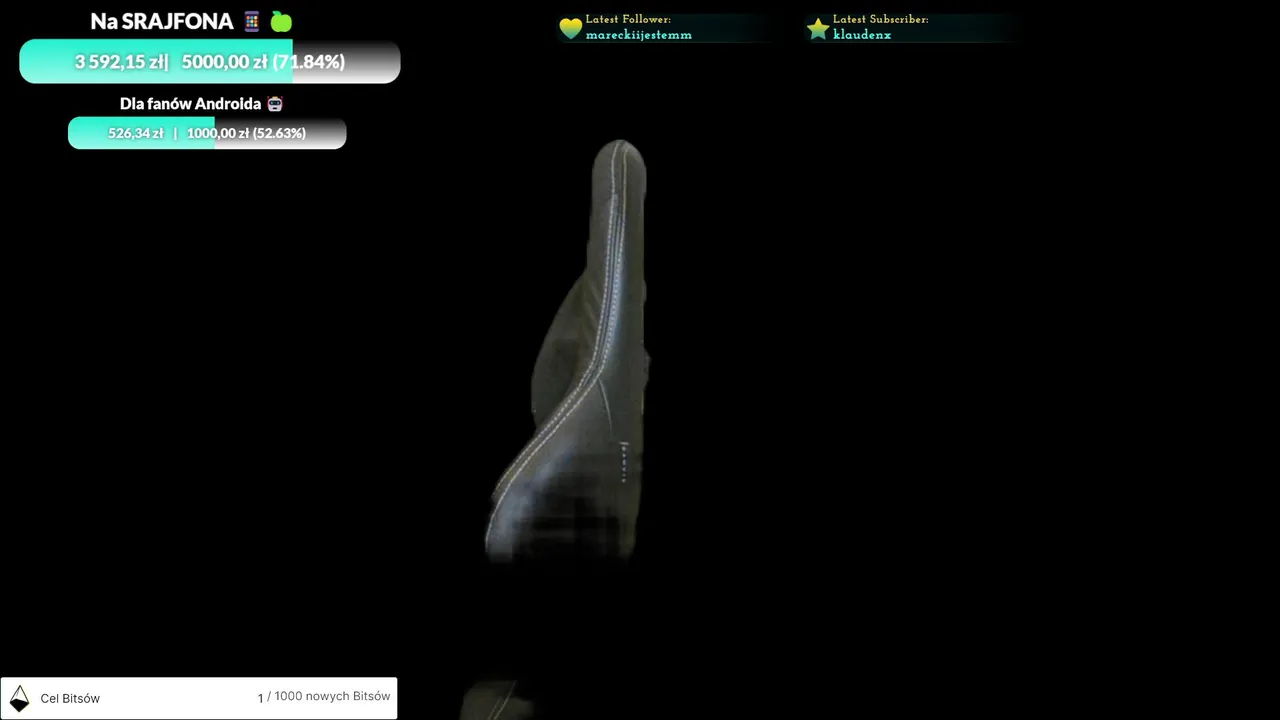This screenshot has width=1280, height=720.
Task: Click the Dla fanów Androida progress bar
Action: point(207,133)
